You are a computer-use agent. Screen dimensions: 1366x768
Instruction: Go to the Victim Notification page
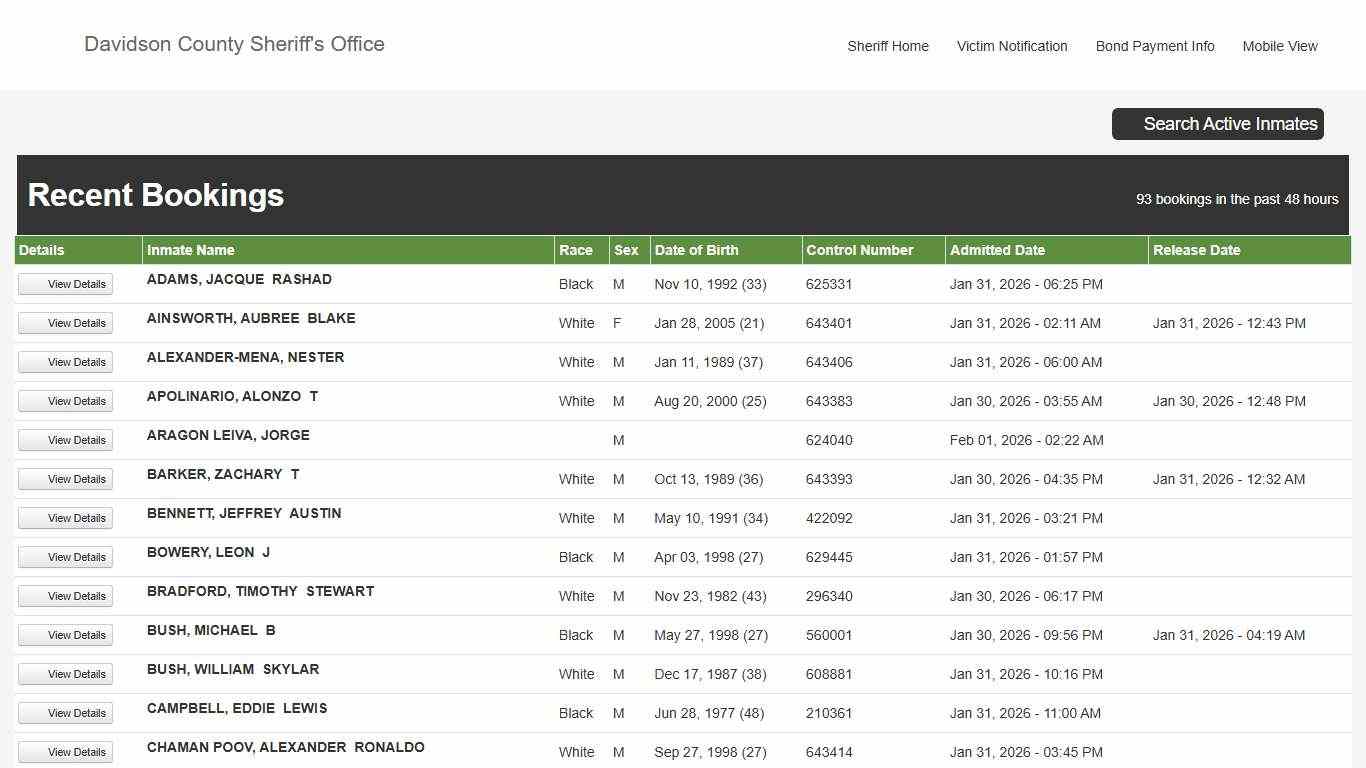coord(1011,46)
